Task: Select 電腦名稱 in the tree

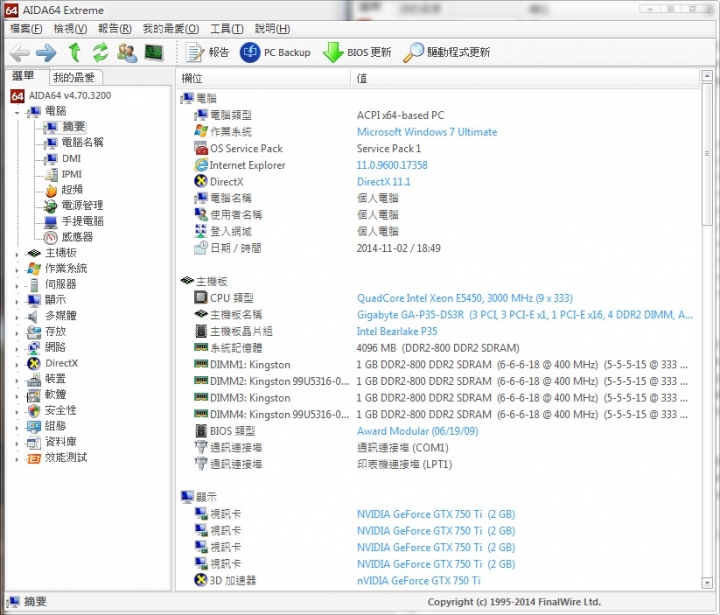Action: click(x=83, y=142)
